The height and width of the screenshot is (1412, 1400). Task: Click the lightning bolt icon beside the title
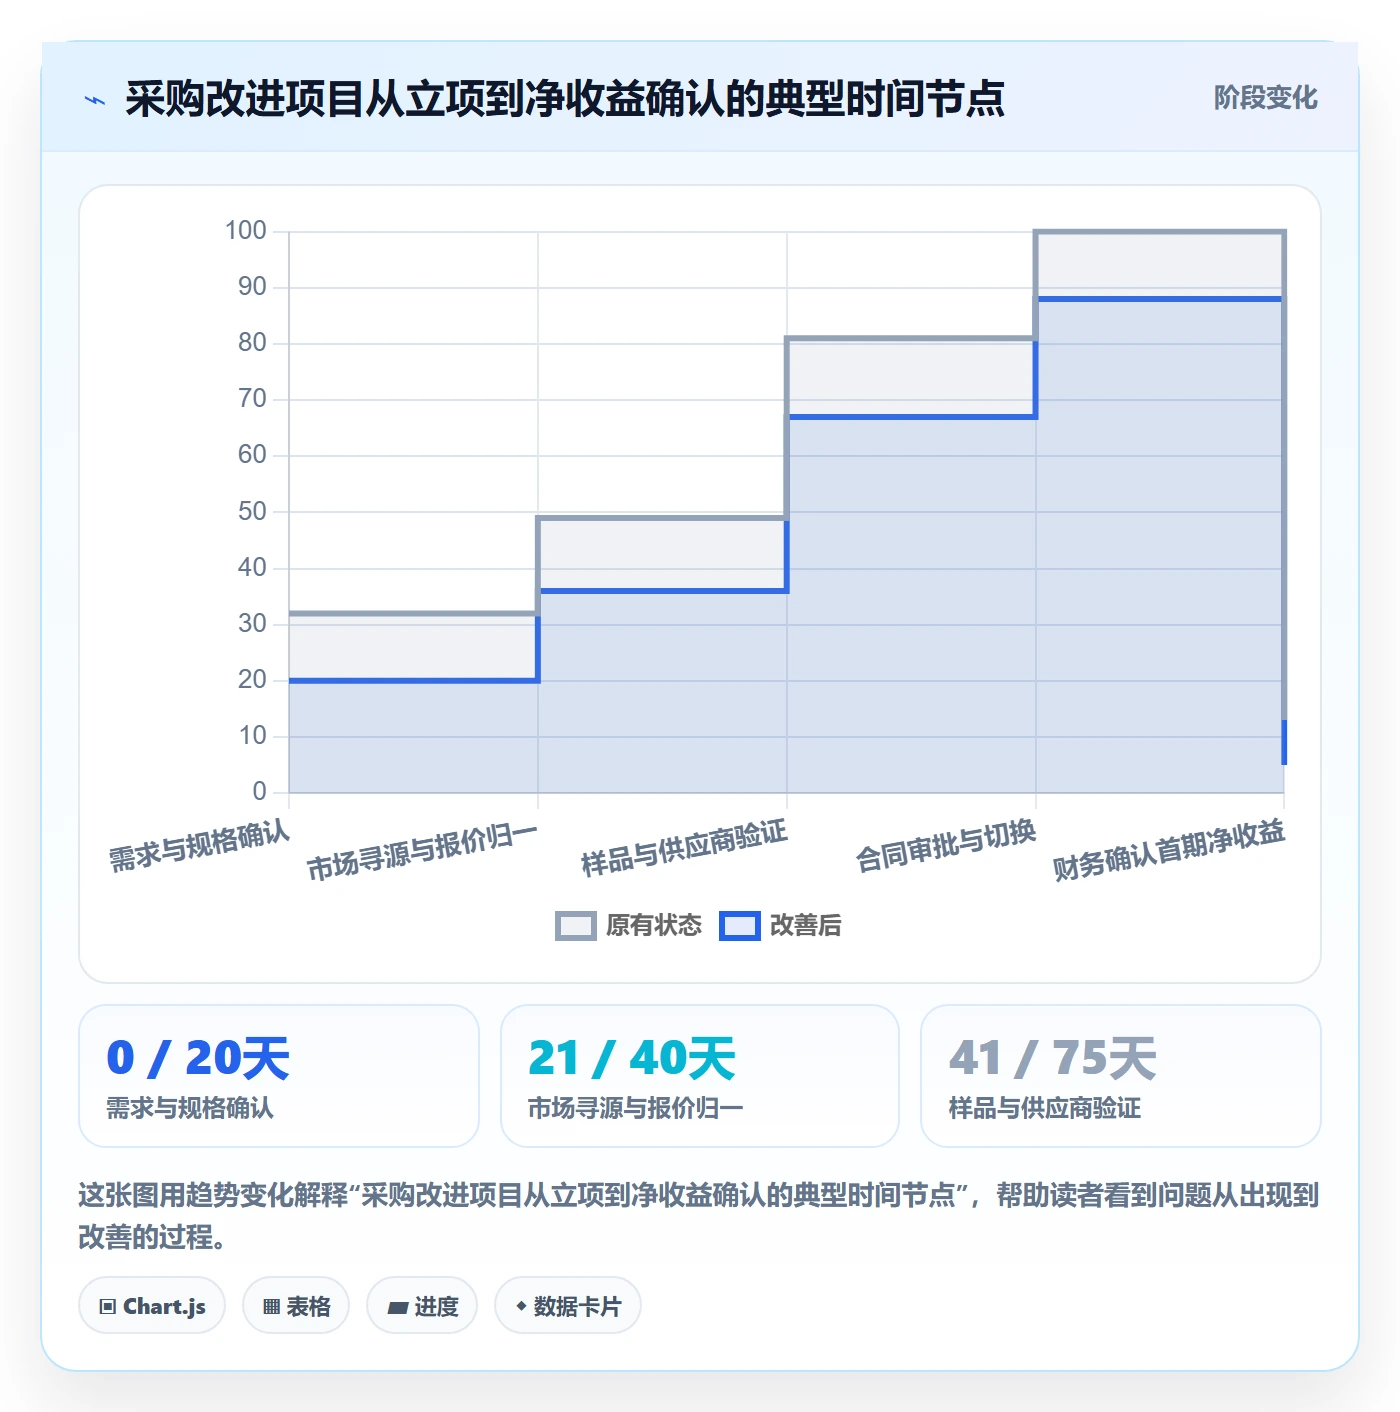[x=95, y=100]
